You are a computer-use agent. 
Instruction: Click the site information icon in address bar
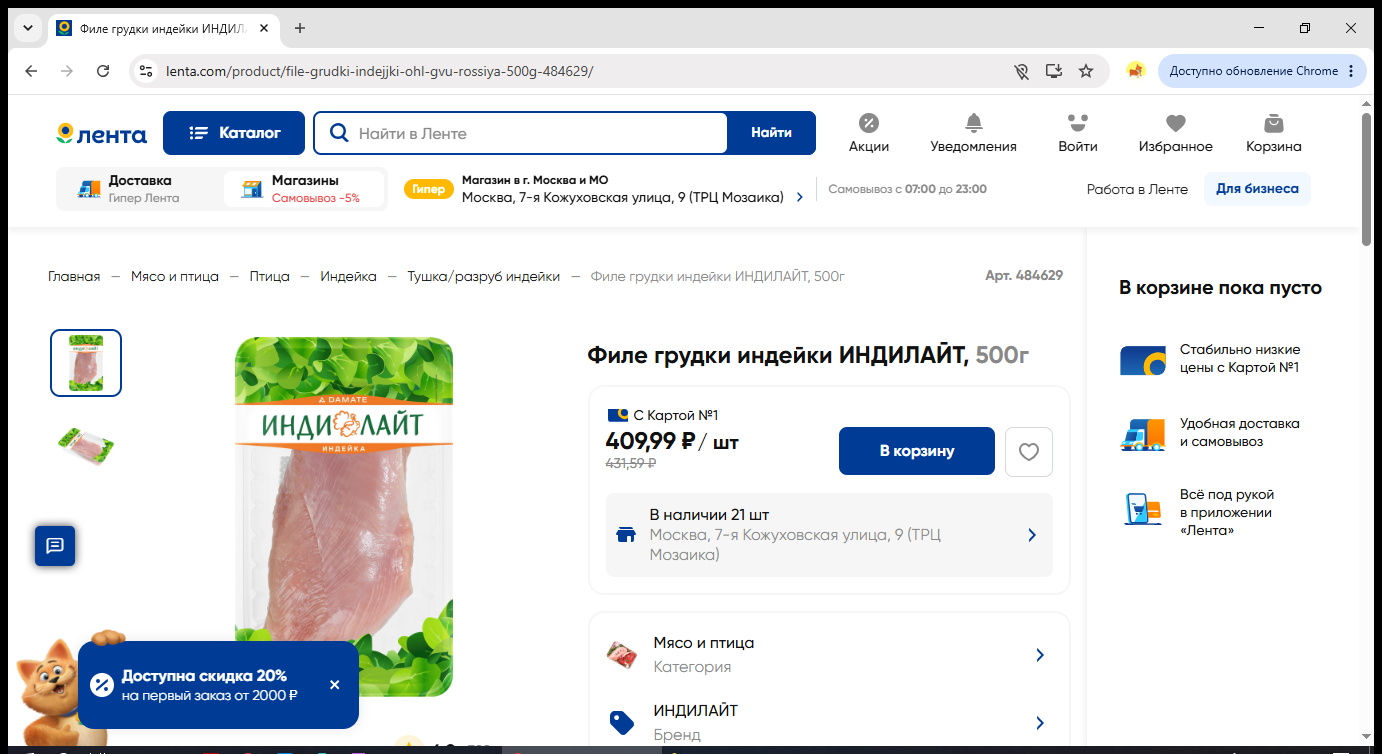tap(146, 71)
